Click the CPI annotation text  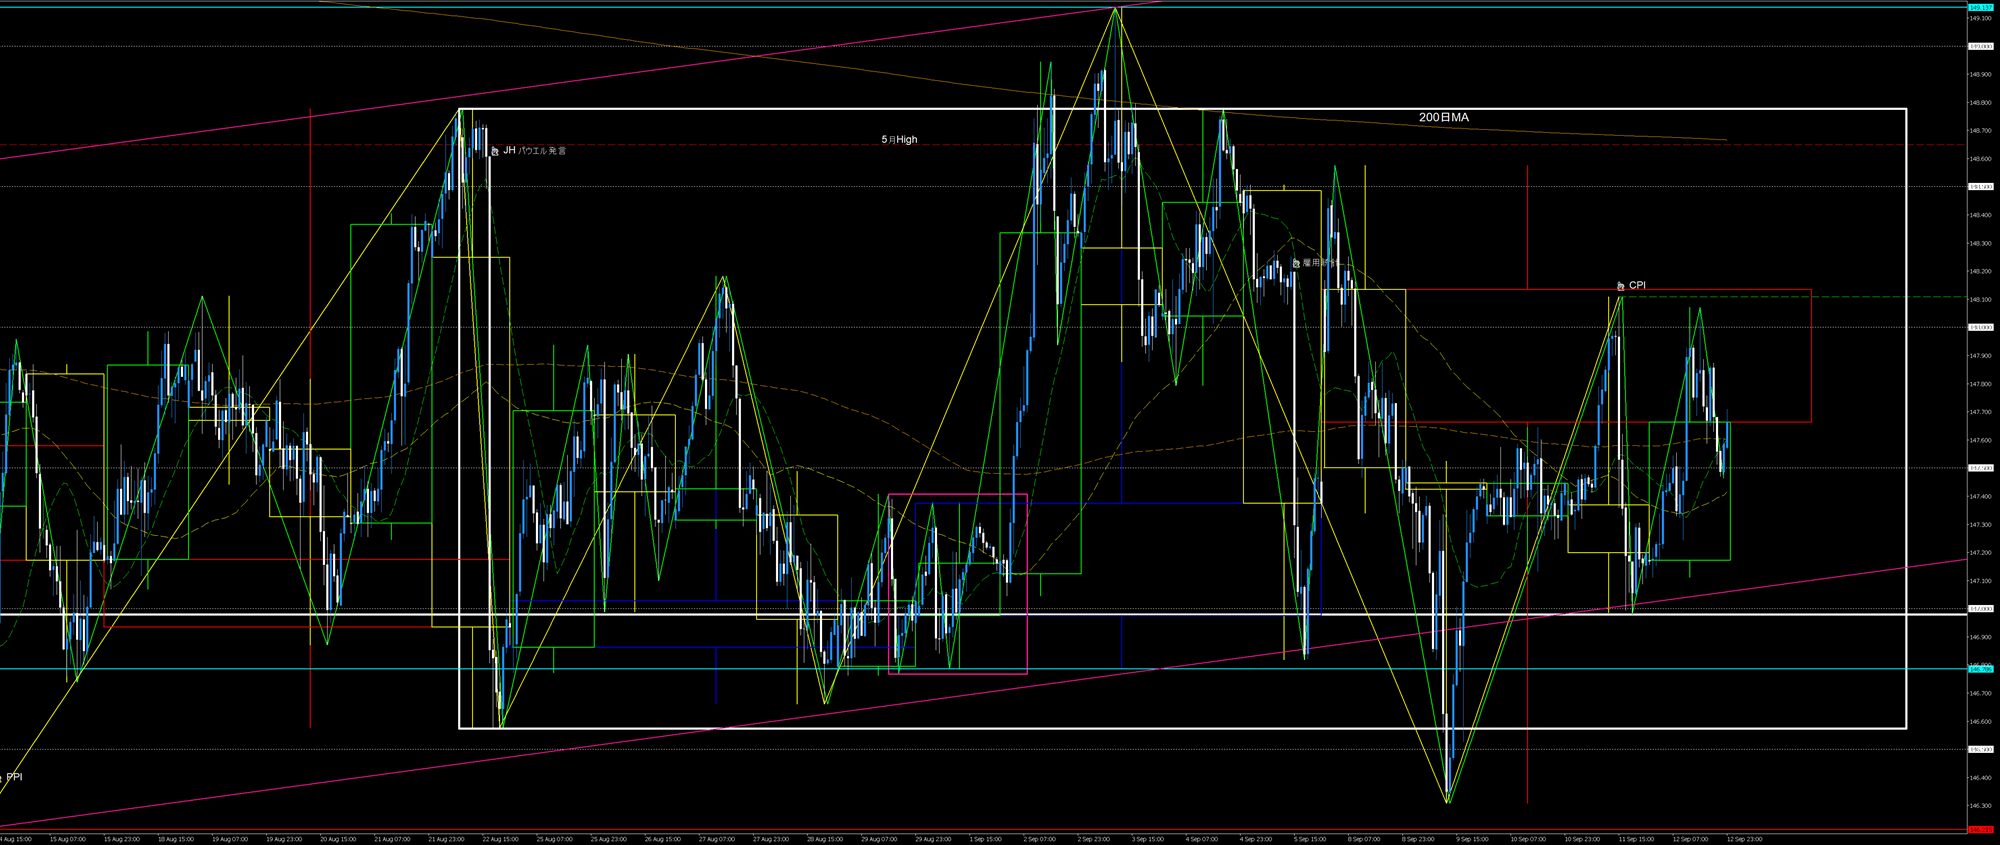[1637, 286]
